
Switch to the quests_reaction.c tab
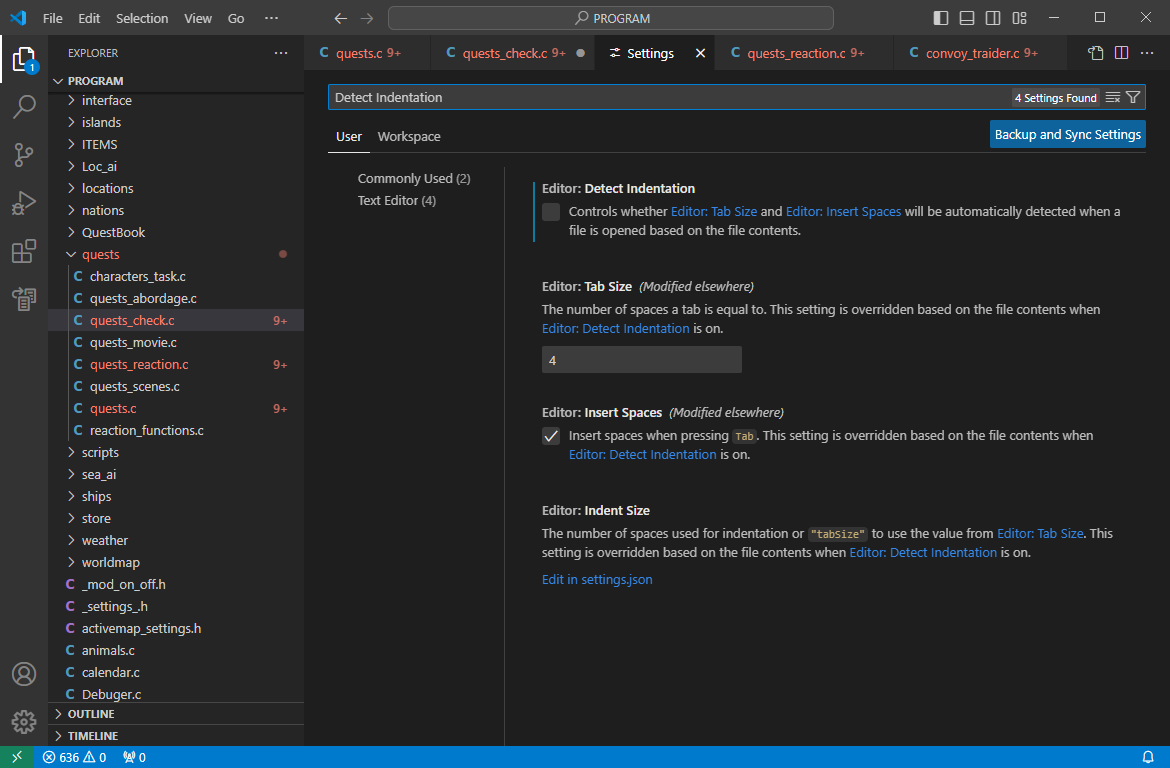(x=795, y=53)
